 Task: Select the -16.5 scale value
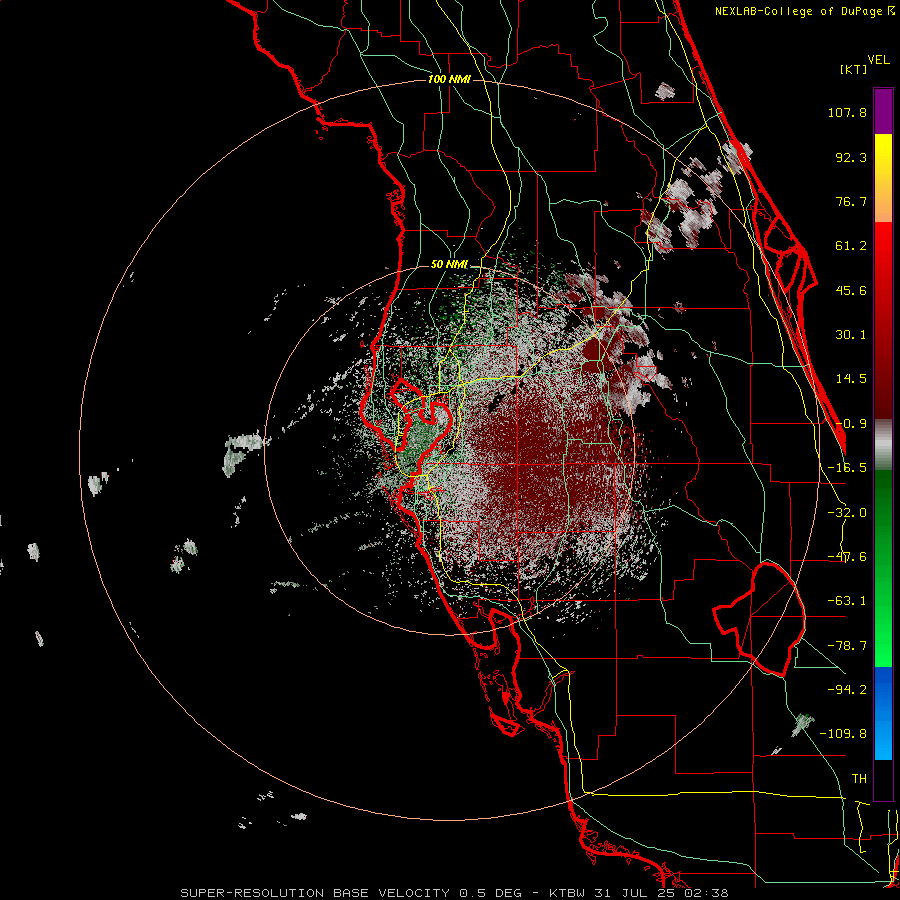pos(847,468)
